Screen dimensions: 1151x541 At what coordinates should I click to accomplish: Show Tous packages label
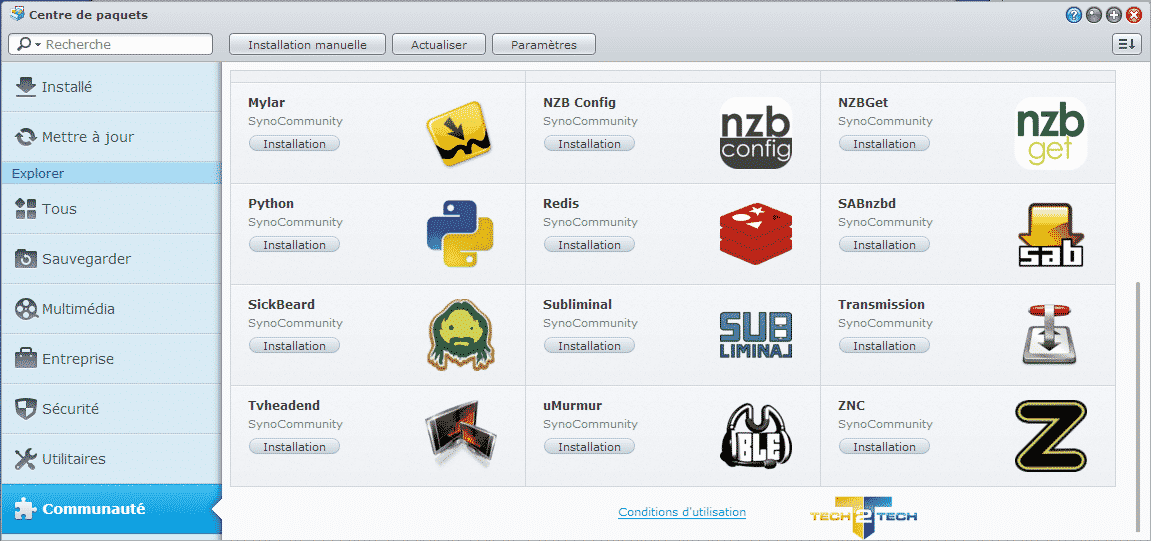(x=59, y=208)
